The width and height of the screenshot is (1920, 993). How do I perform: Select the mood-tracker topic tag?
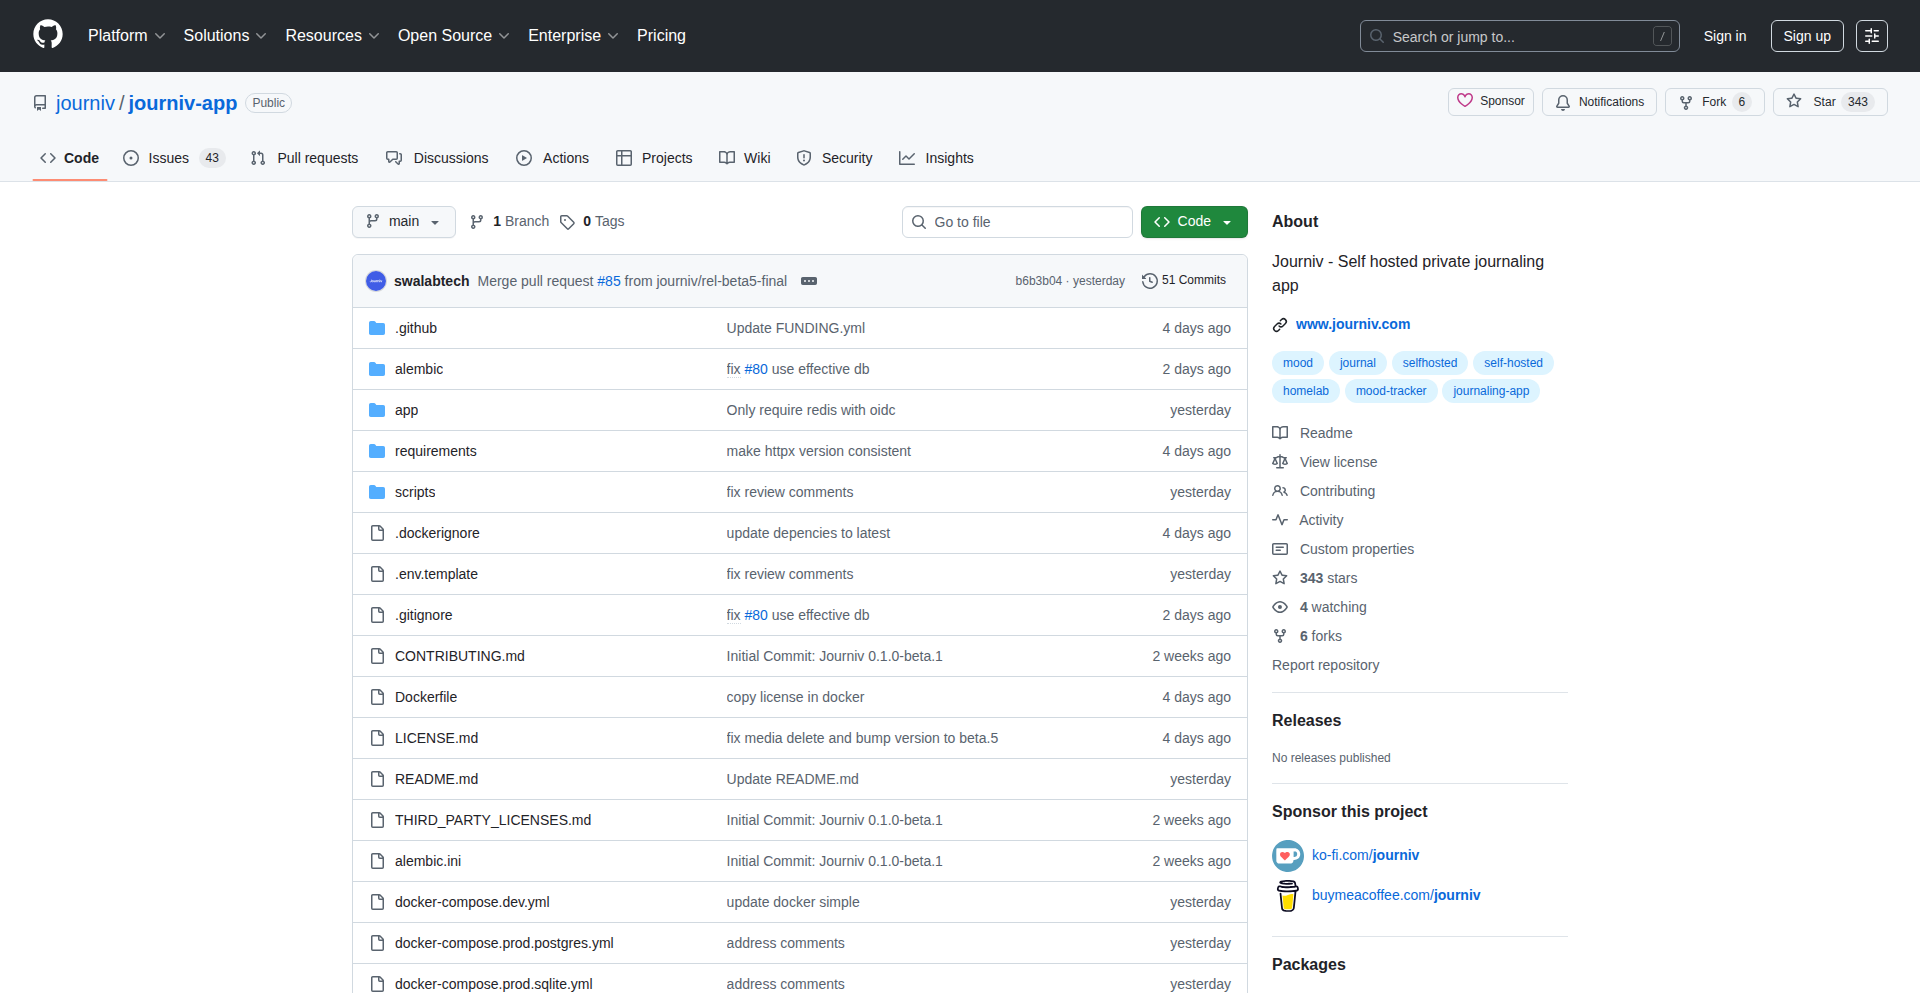(x=1390, y=391)
